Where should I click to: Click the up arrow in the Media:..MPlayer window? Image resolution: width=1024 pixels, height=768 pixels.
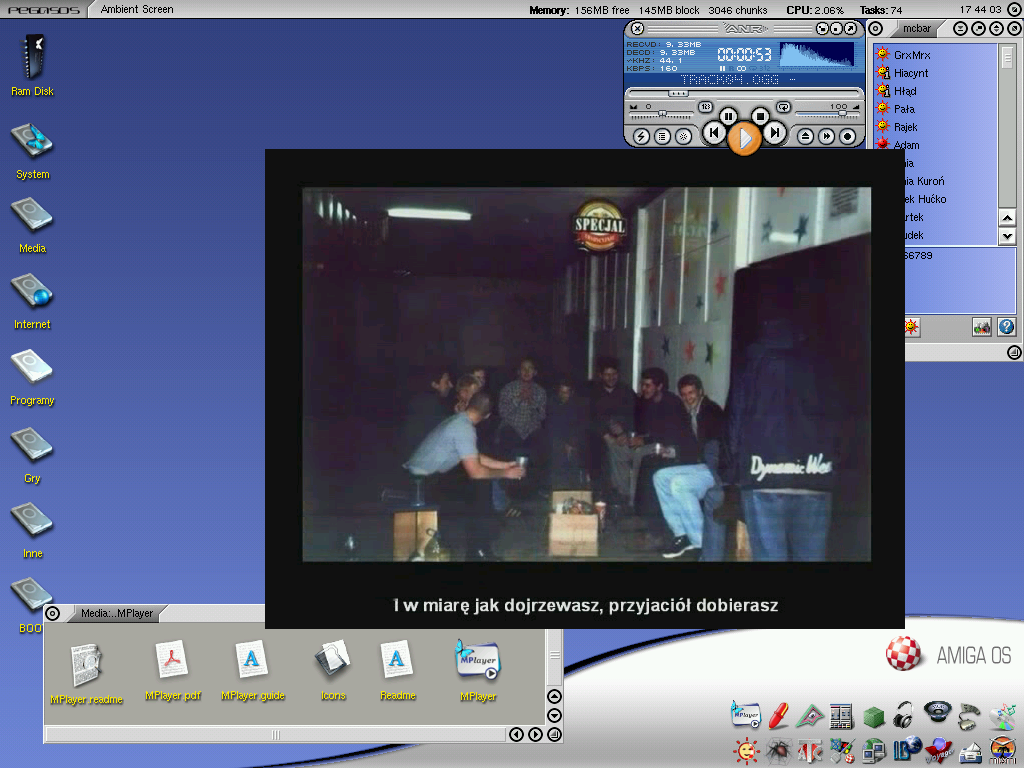[554, 696]
